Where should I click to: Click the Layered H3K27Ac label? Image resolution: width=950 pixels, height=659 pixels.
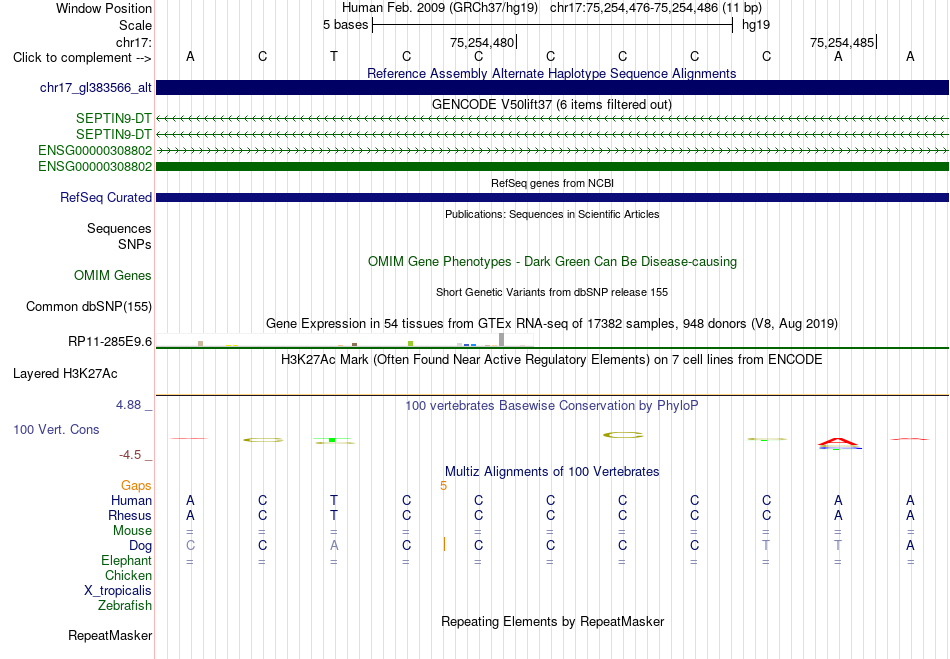pos(65,374)
